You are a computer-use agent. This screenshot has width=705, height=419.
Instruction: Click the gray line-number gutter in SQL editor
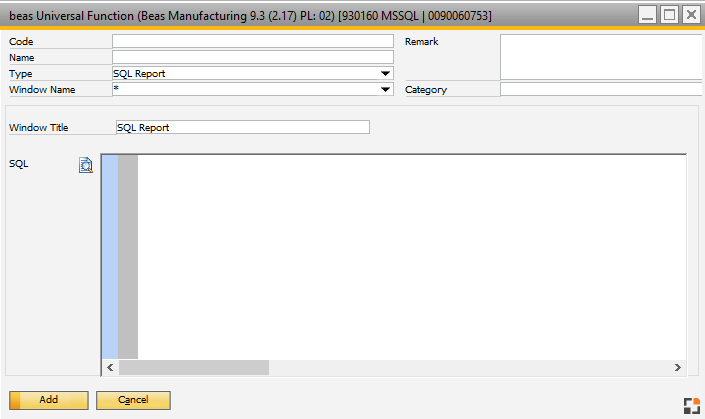click(x=128, y=255)
